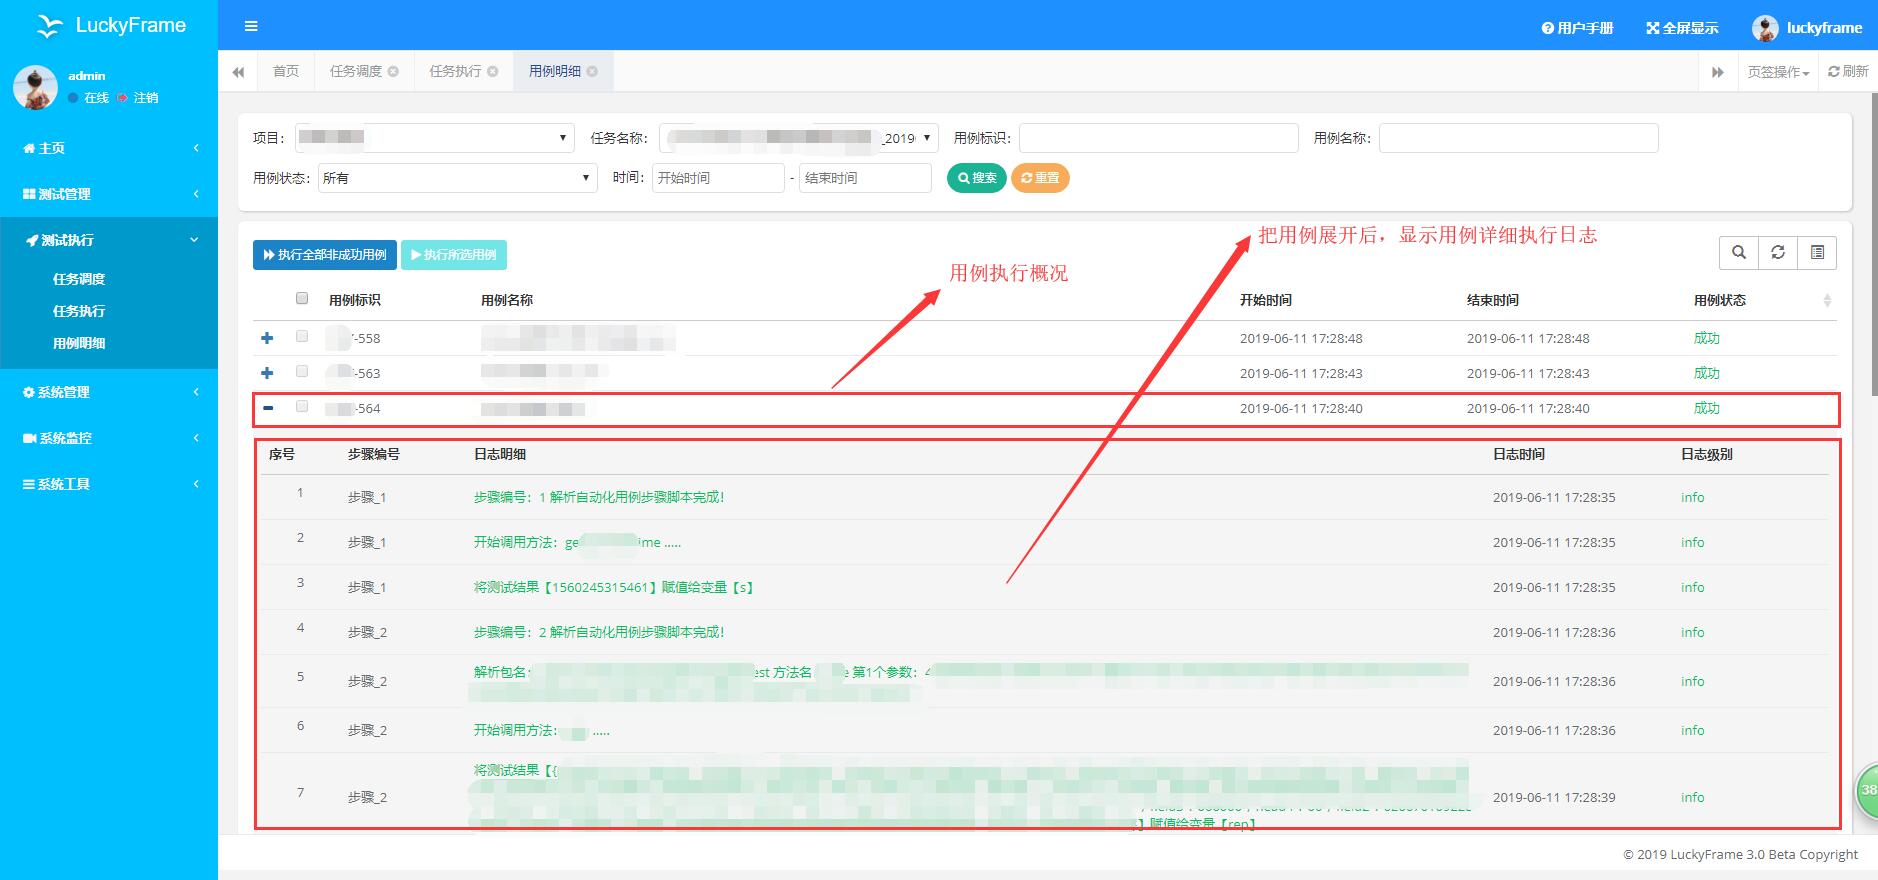Screen dimensions: 1878x880
Task: Check the select-all header checkbox
Action: [302, 298]
